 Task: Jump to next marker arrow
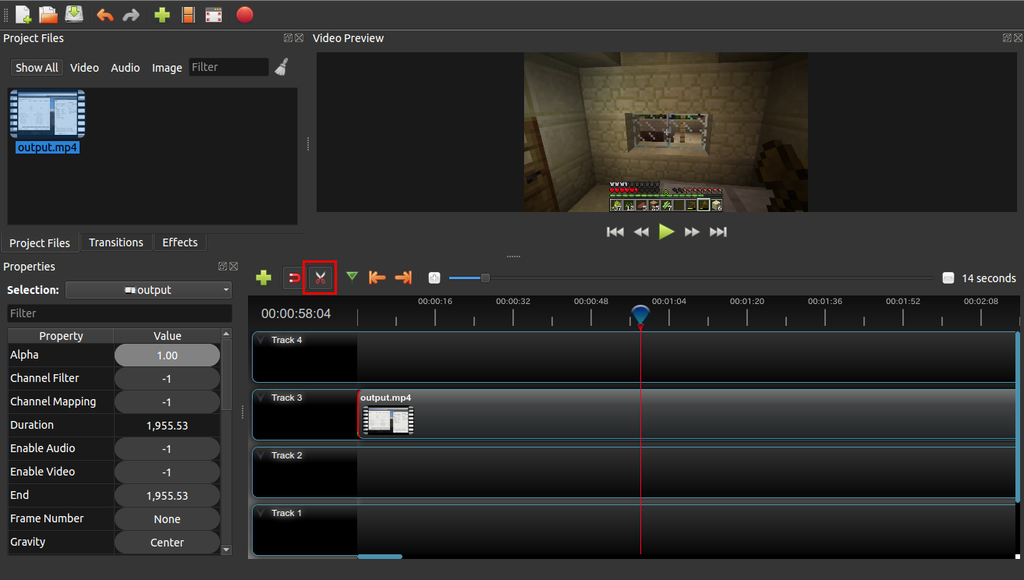tap(404, 278)
